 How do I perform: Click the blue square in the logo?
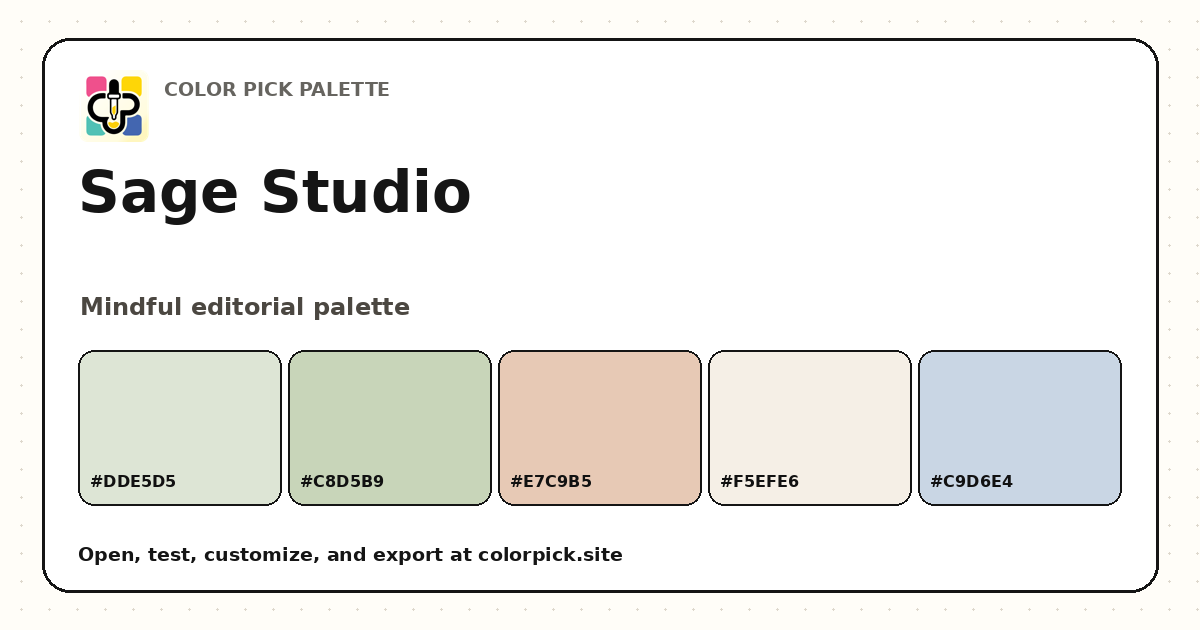point(133,126)
